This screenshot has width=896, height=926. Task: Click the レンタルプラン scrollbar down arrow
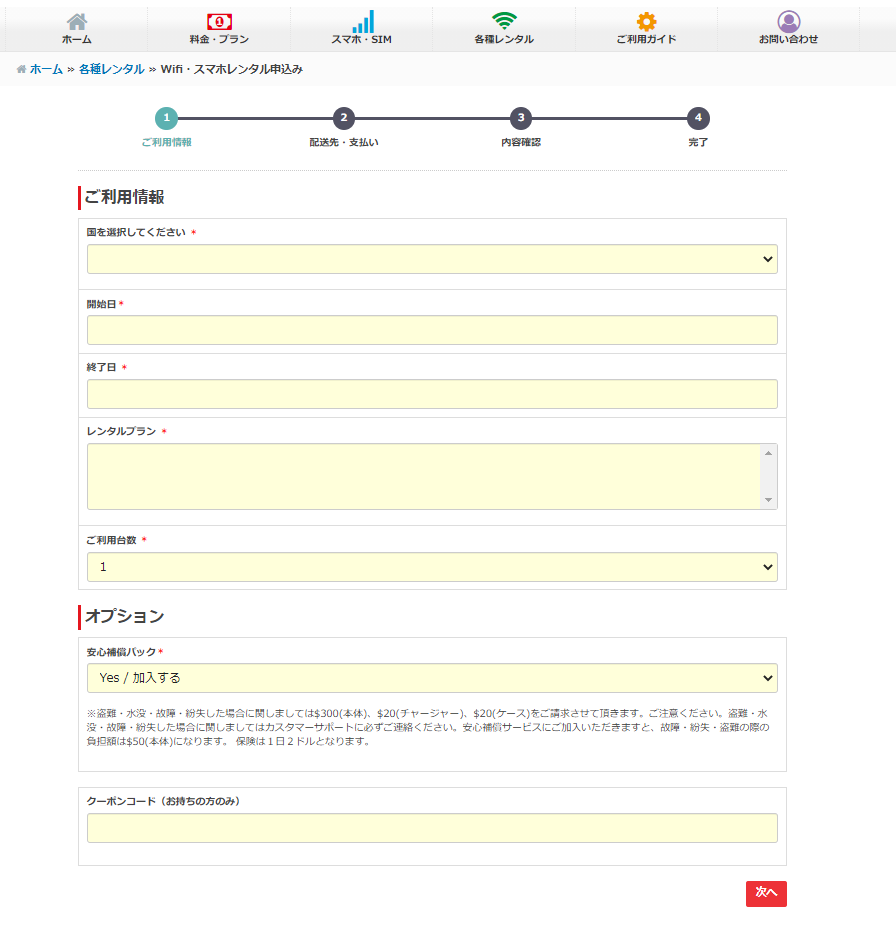(768, 500)
